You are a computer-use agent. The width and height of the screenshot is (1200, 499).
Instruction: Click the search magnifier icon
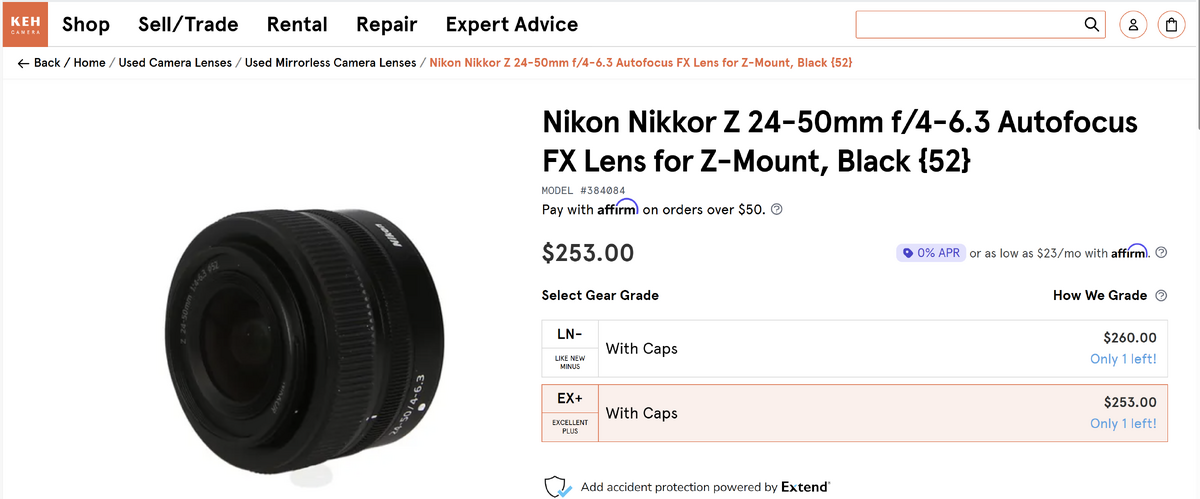(x=1091, y=24)
